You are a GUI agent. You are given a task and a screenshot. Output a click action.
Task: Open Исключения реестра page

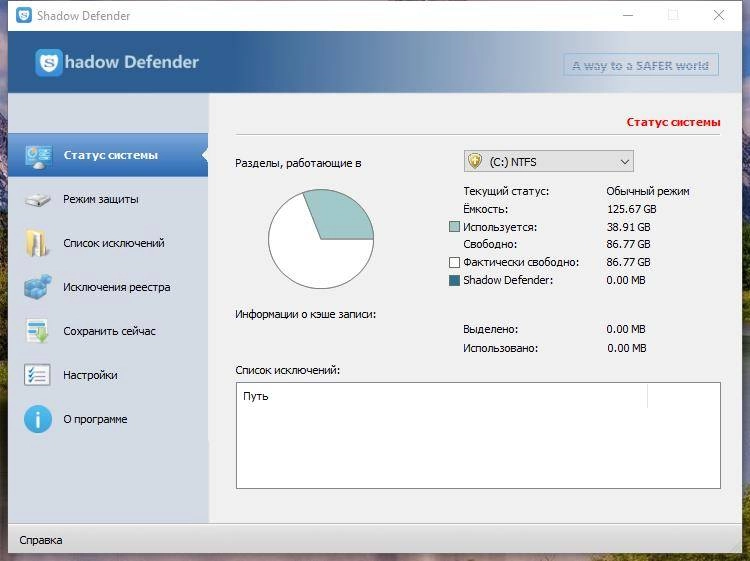tap(108, 287)
